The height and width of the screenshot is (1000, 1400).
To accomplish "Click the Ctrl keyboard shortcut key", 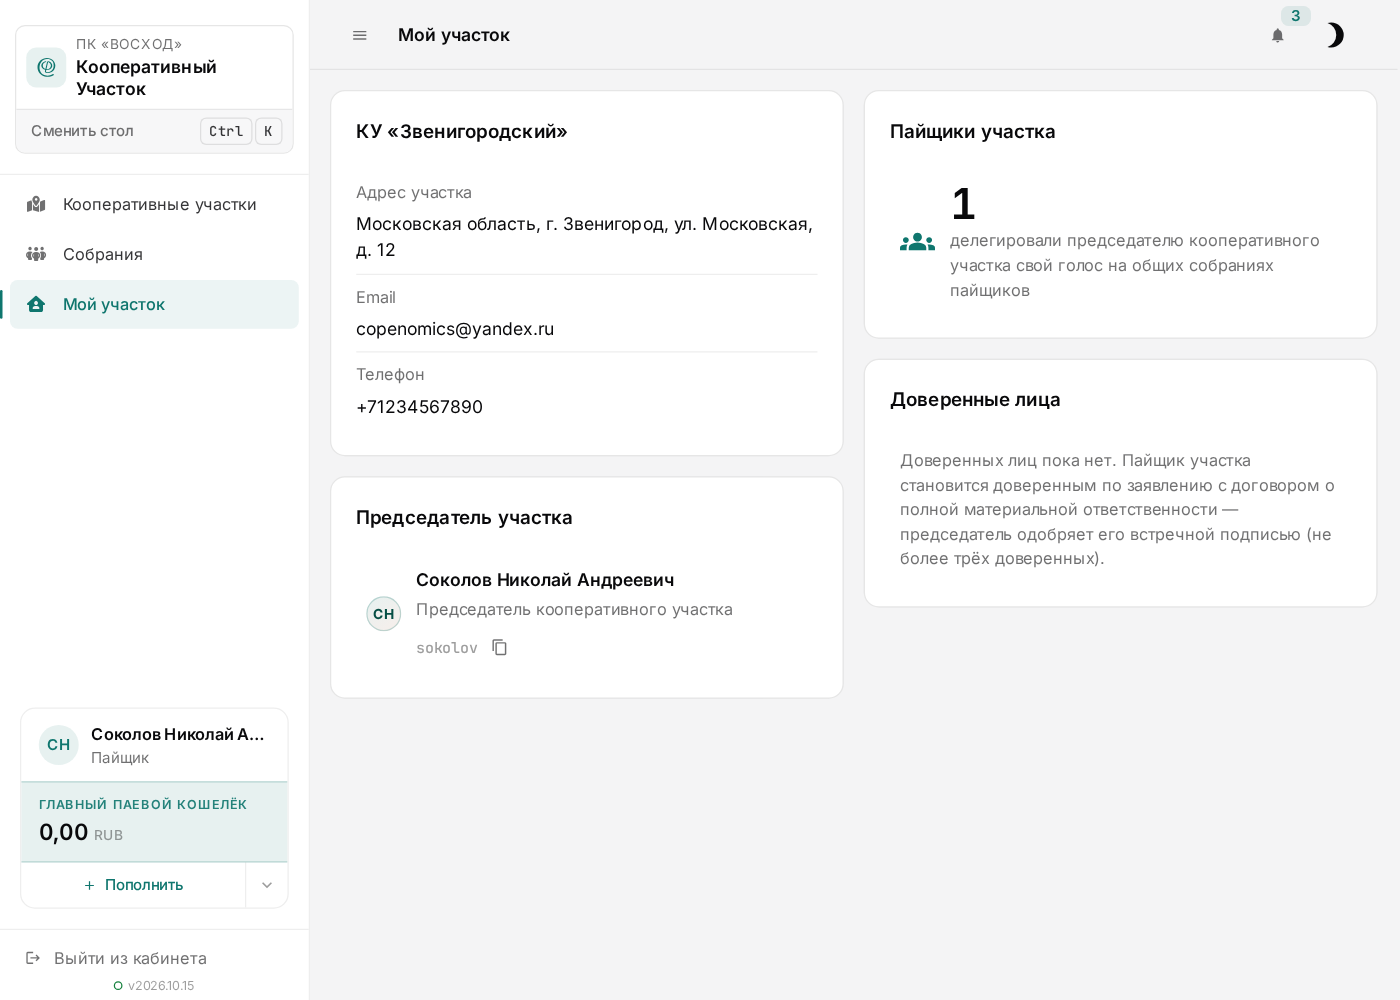I will click(226, 131).
